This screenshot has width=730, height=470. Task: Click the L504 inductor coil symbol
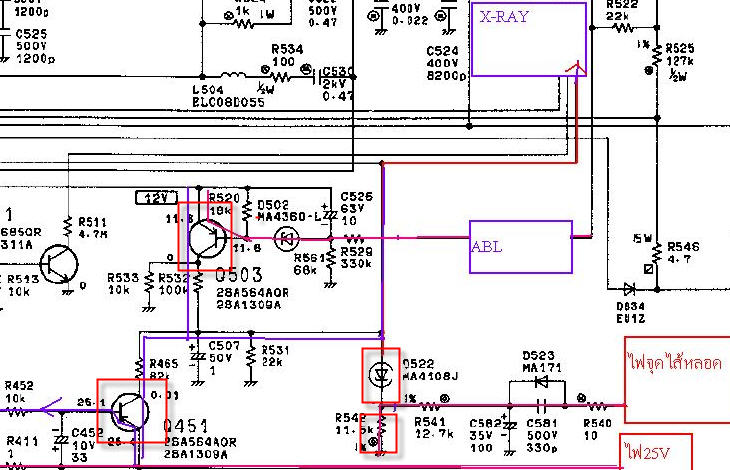233,75
